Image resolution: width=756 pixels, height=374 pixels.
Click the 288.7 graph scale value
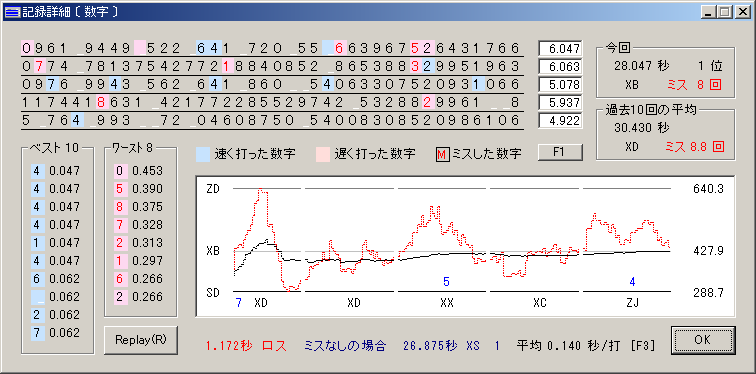click(x=708, y=293)
